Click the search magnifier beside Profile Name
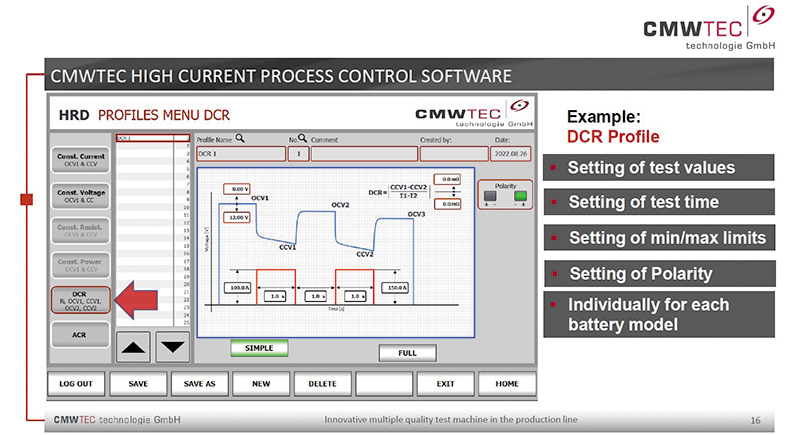 click(240, 138)
